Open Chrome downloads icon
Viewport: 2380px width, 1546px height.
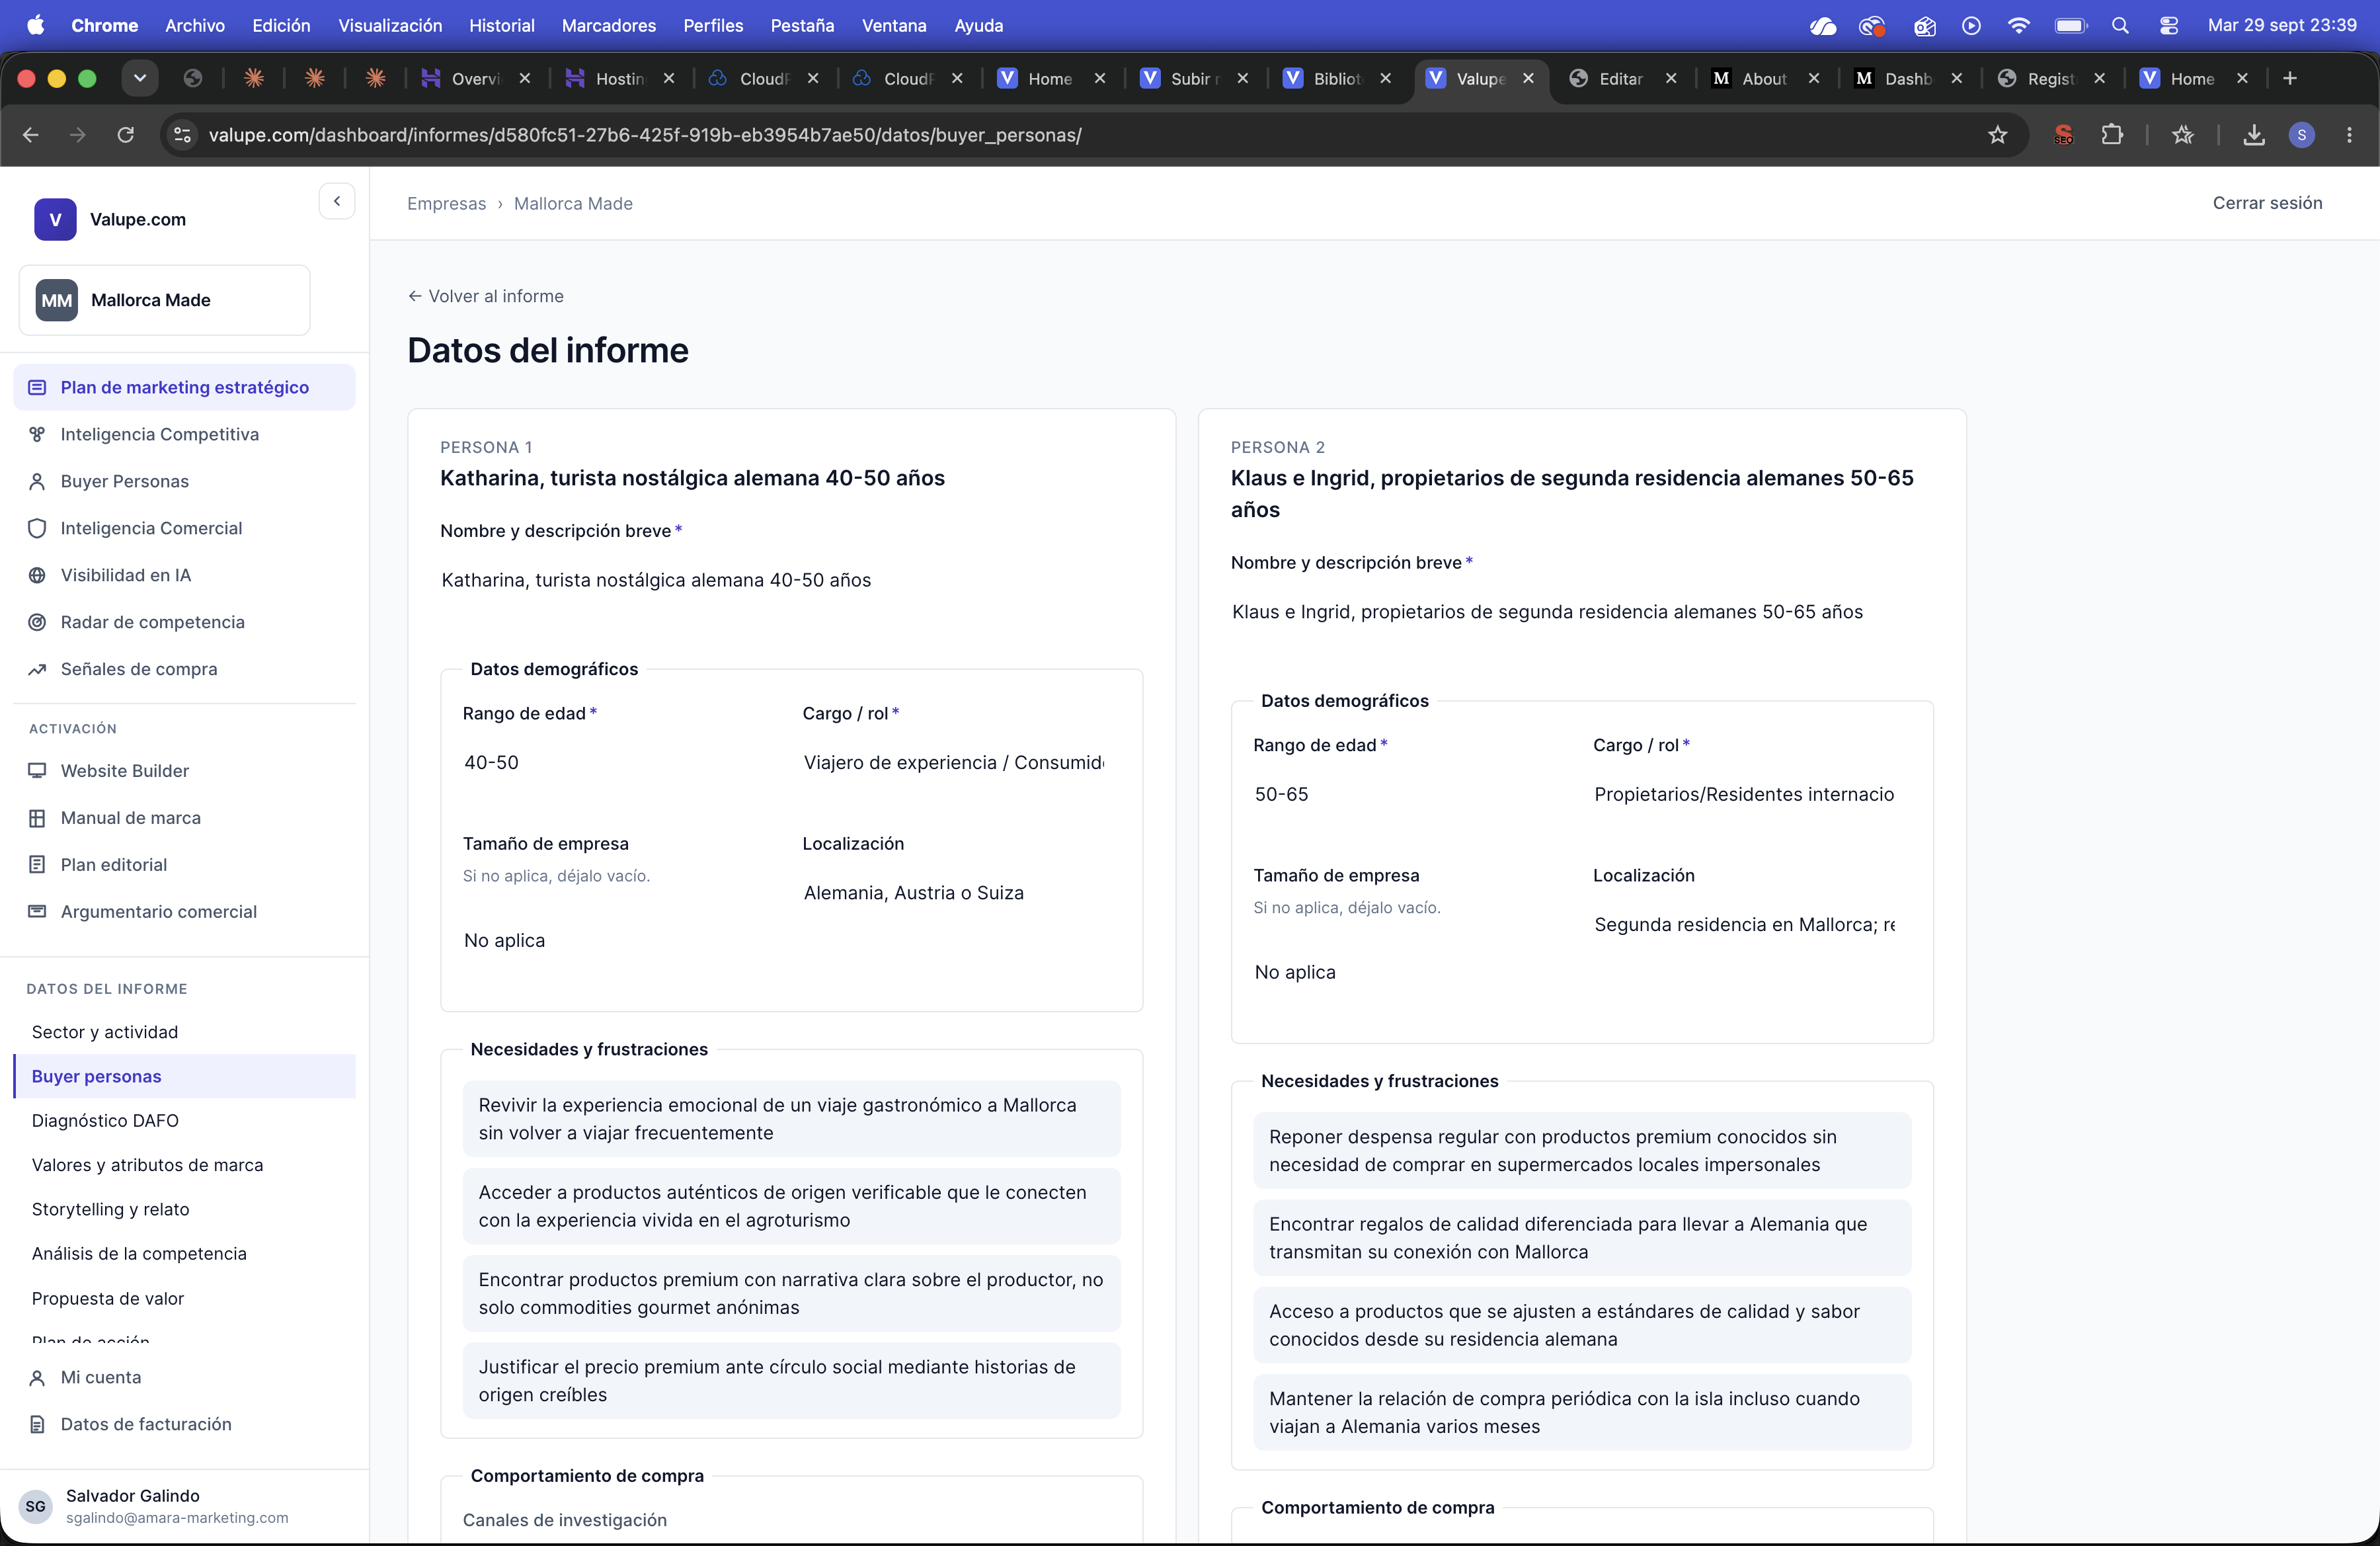click(x=2254, y=135)
